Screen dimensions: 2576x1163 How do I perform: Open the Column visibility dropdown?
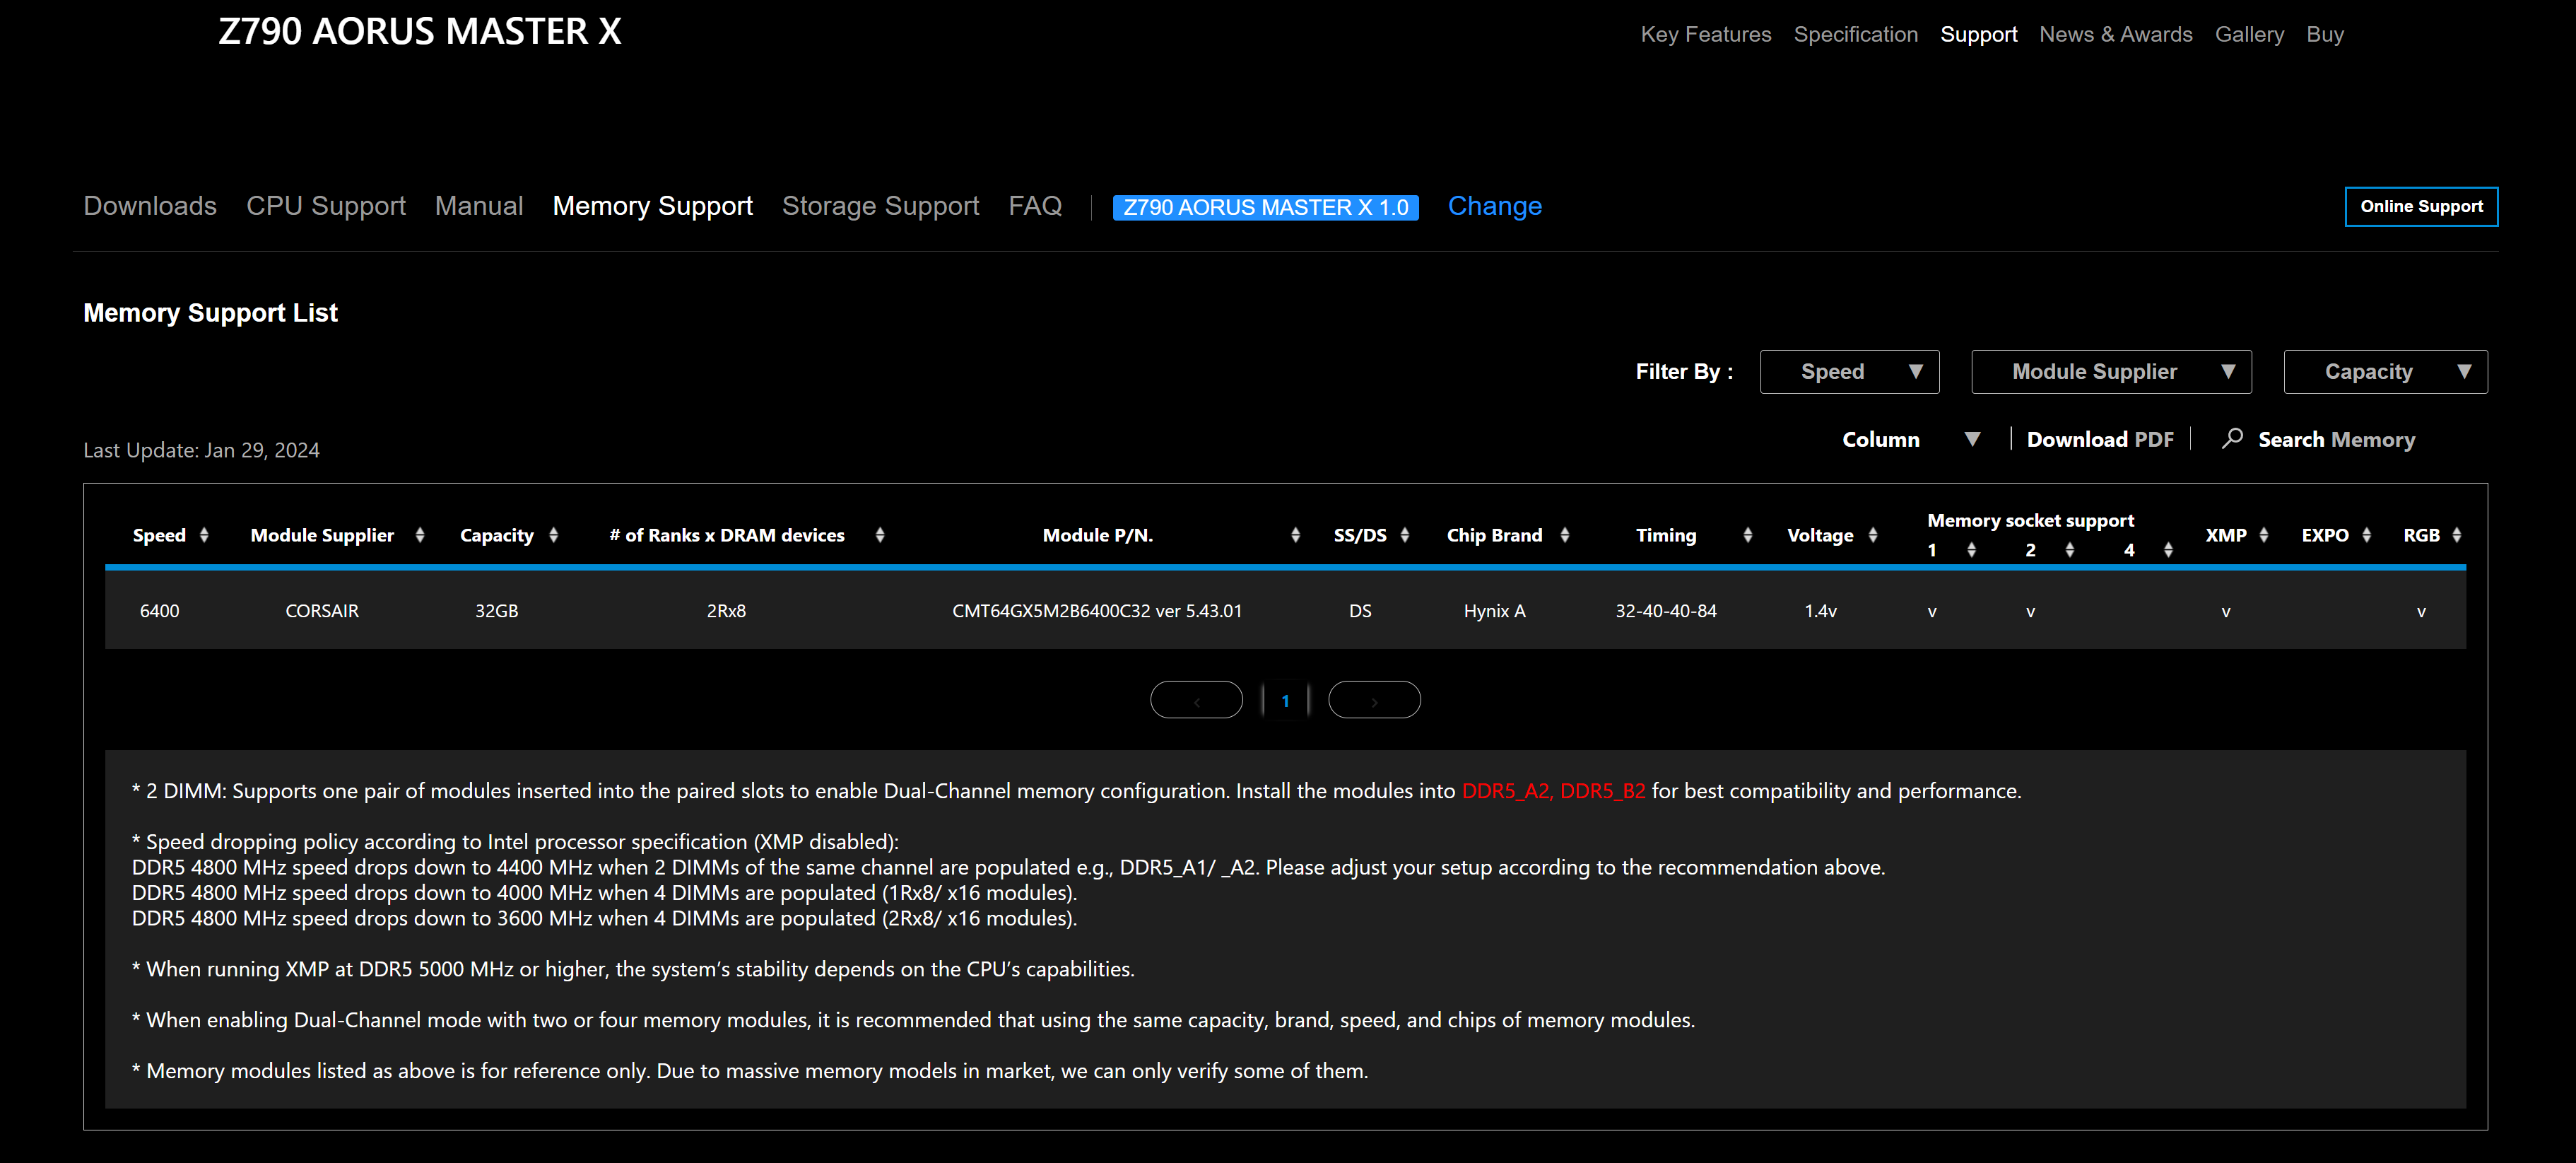1909,440
